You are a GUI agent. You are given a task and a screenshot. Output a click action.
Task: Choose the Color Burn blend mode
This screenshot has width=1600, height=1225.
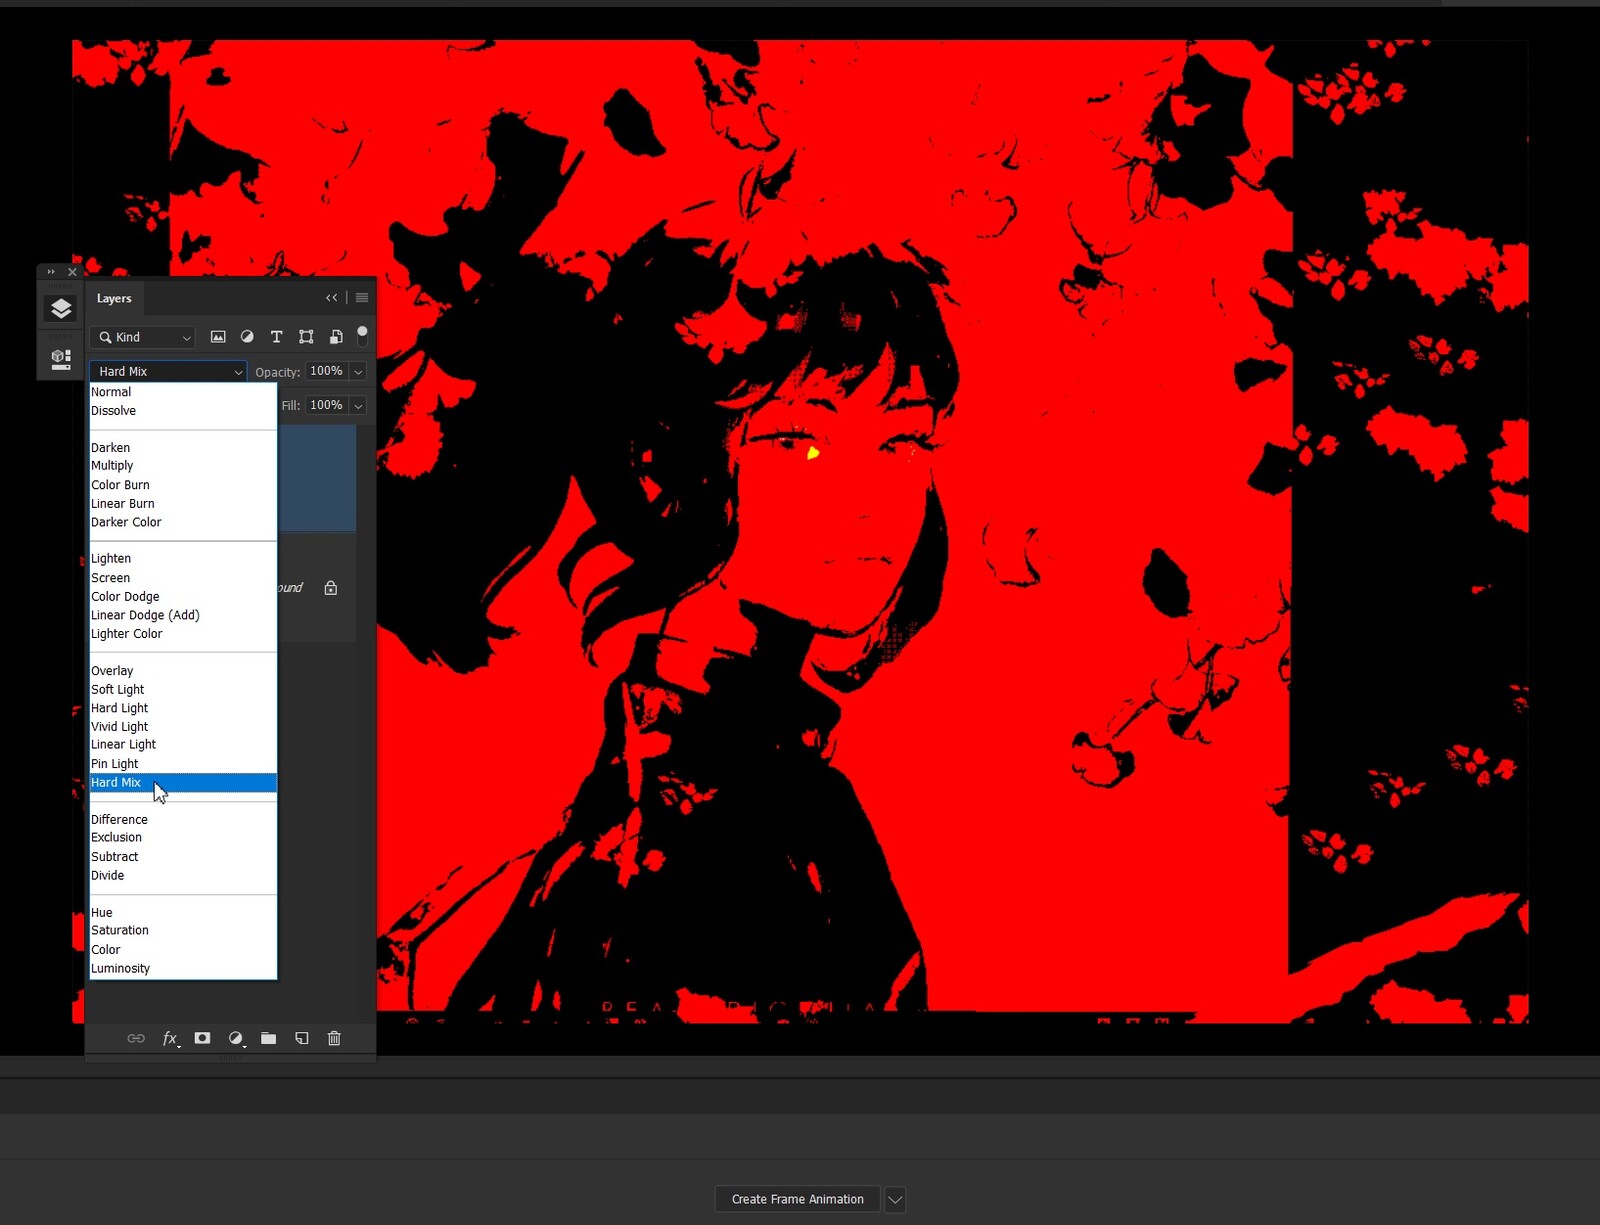point(183,485)
